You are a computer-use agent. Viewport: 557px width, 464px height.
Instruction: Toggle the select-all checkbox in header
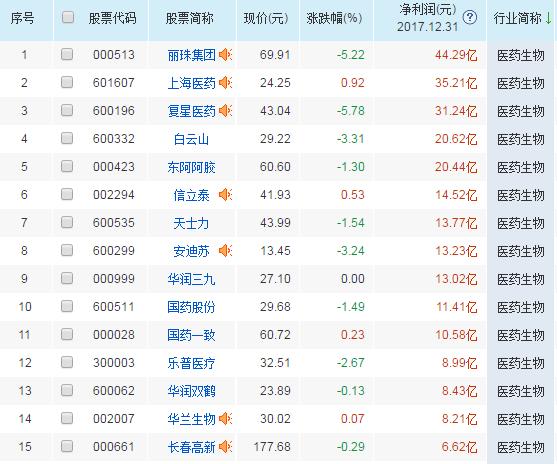[67, 17]
